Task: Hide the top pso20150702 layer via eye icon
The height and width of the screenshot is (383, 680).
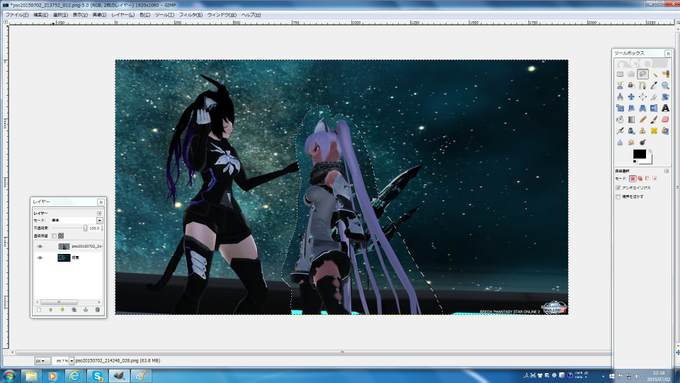Action: (x=40, y=246)
